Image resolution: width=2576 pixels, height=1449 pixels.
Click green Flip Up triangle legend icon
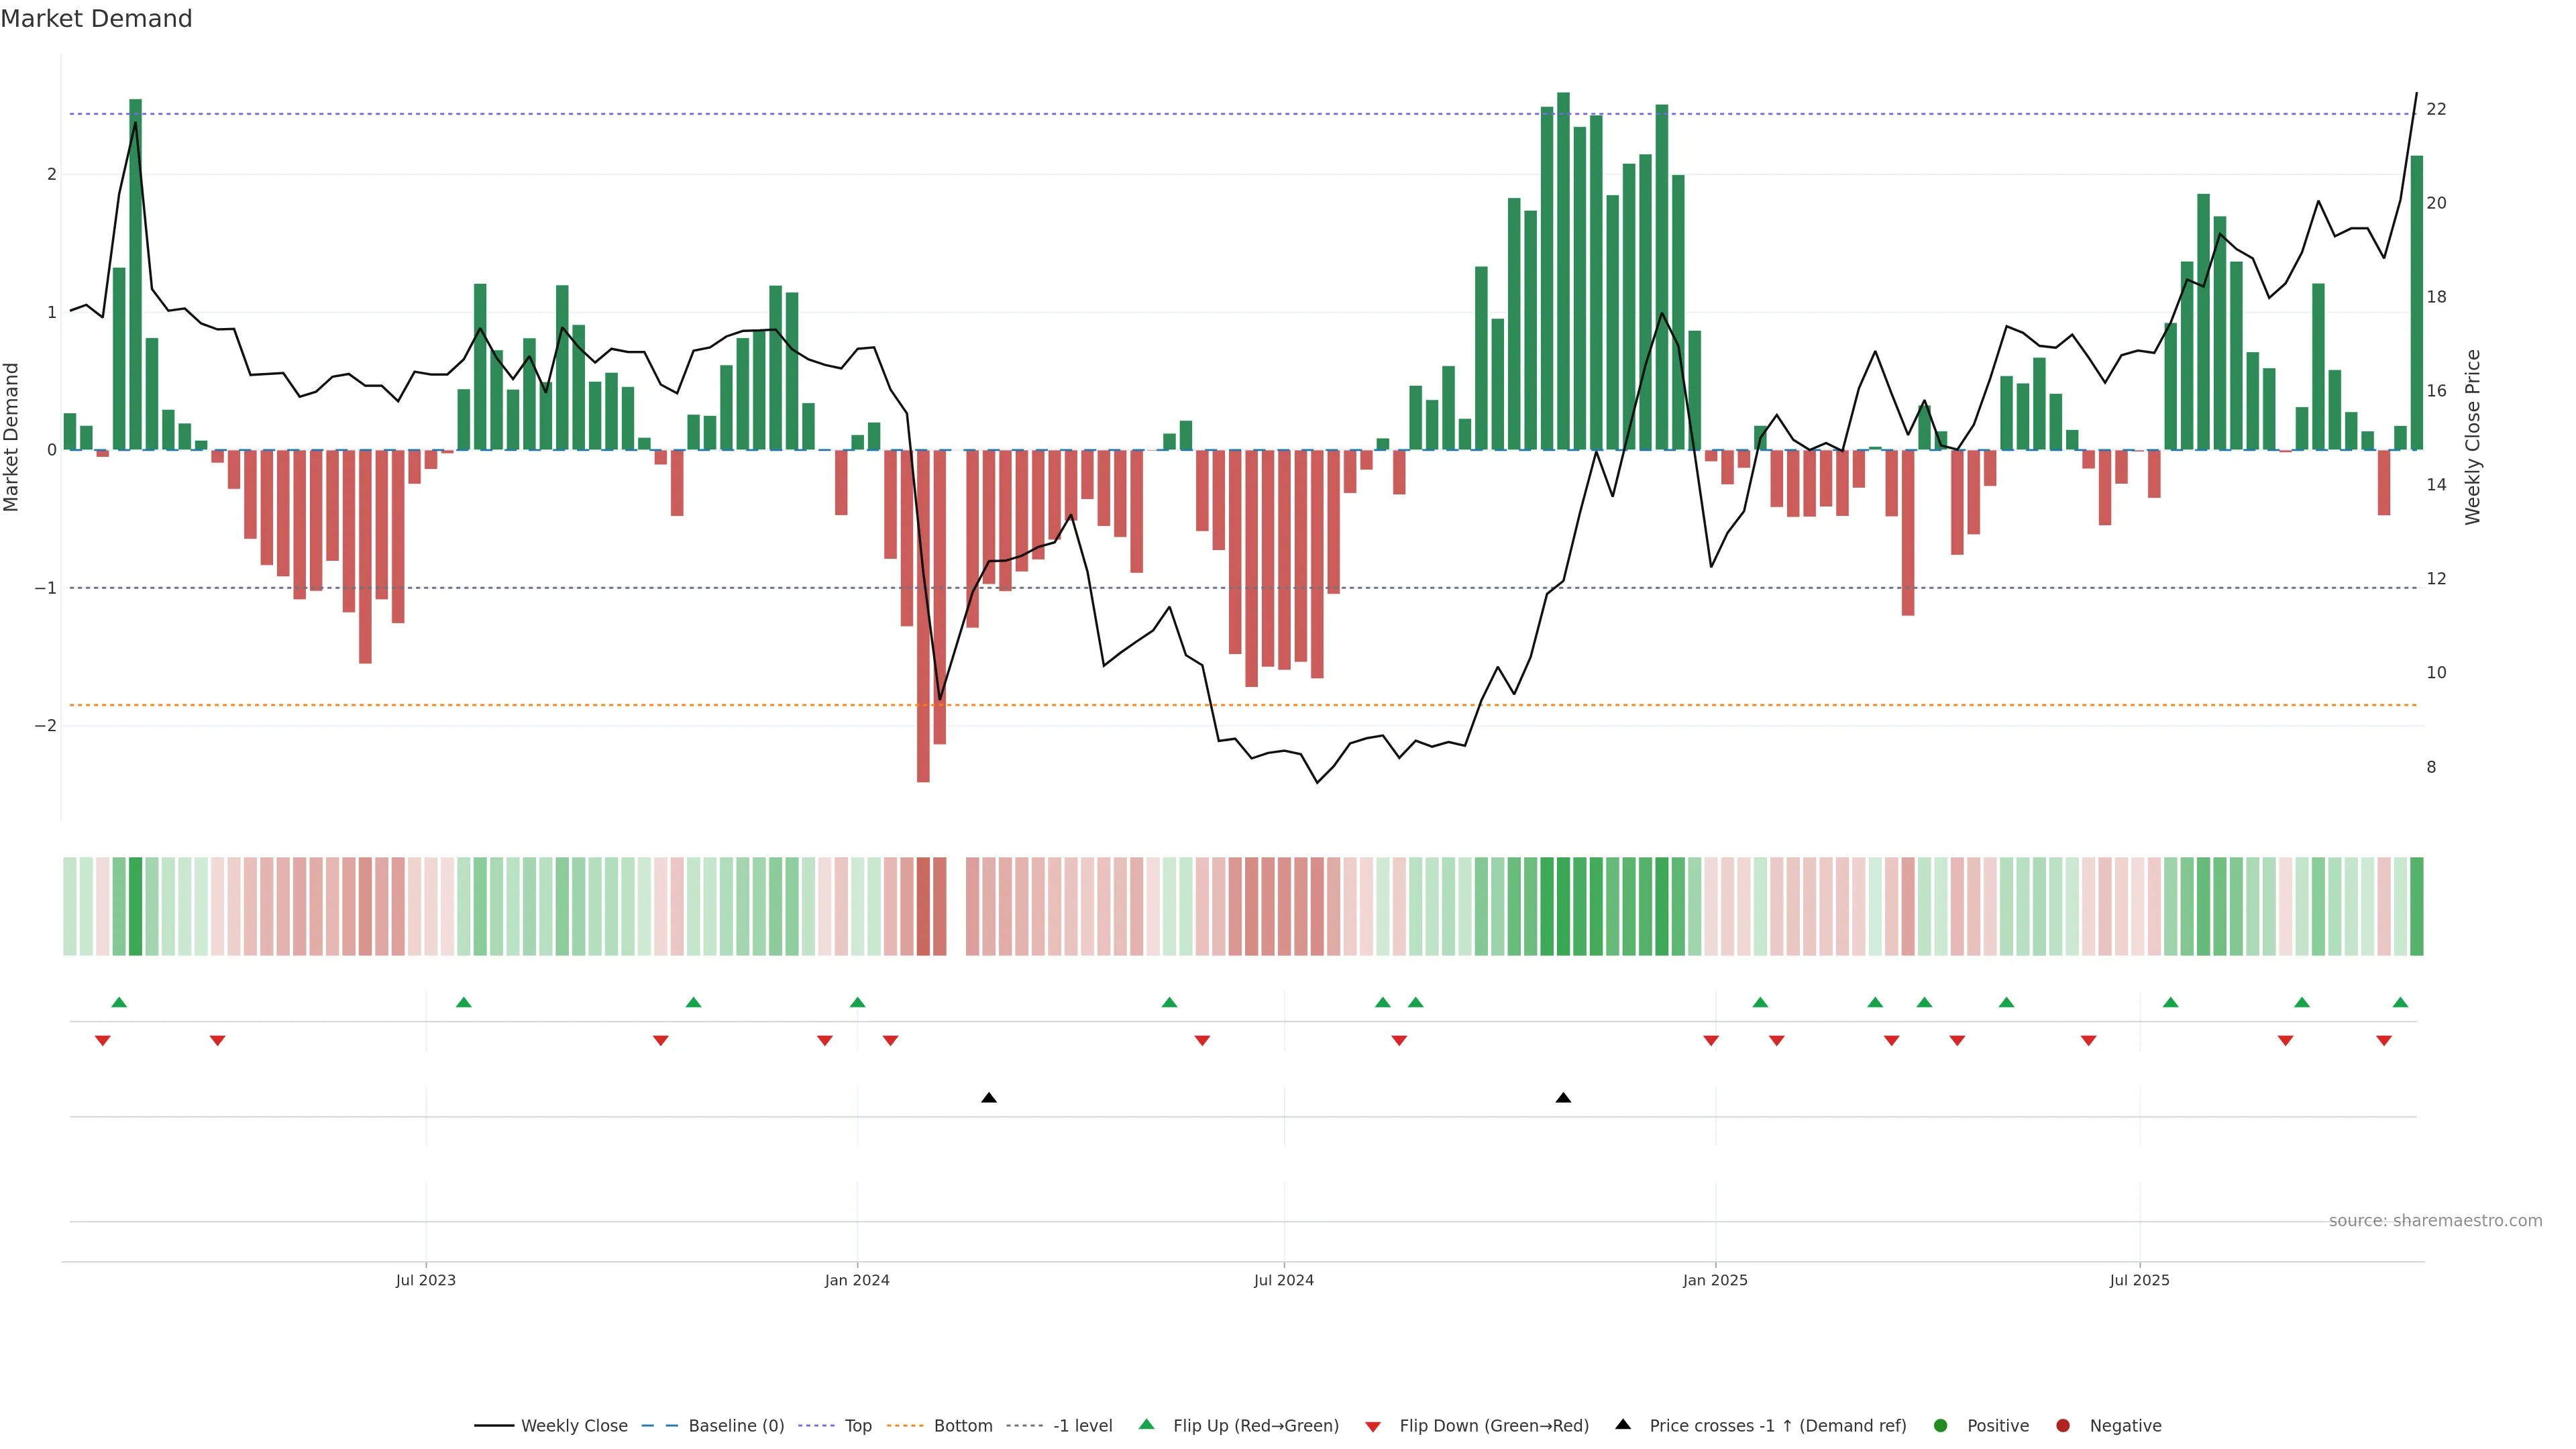pos(1147,1425)
